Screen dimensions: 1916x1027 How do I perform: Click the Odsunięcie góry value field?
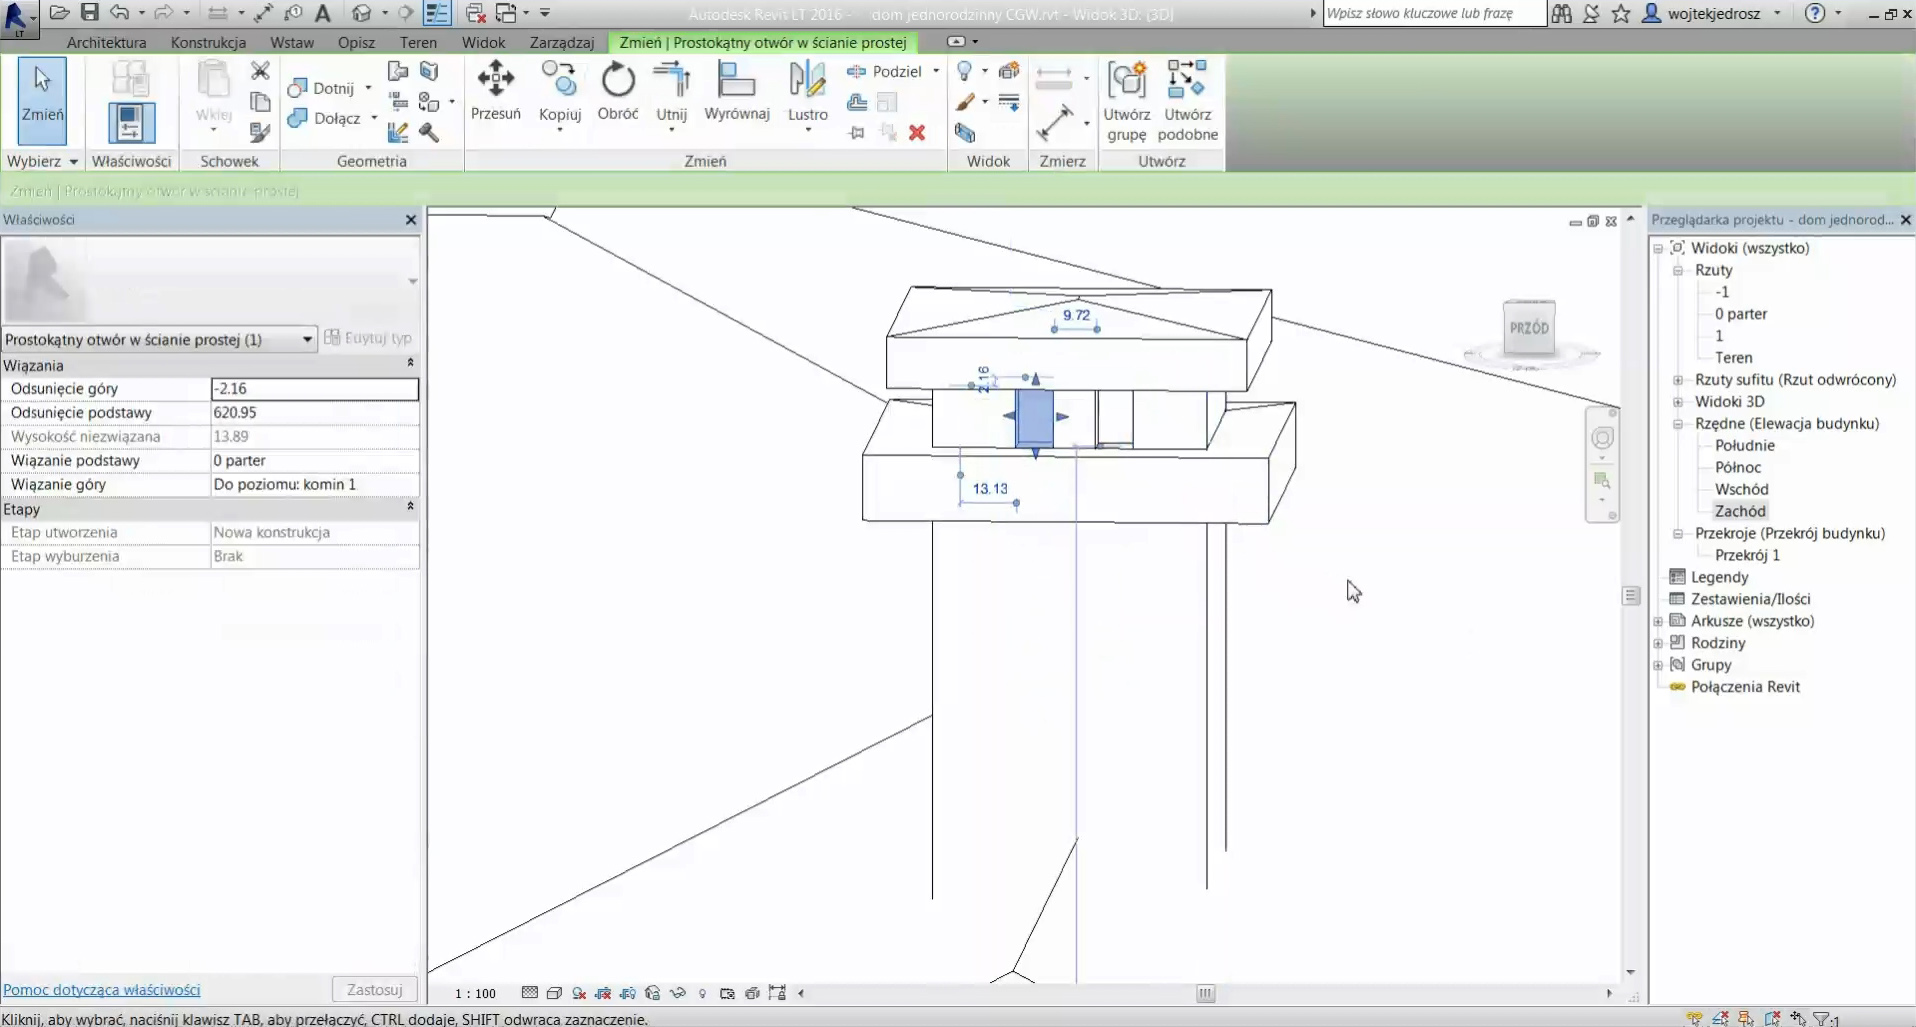point(314,389)
